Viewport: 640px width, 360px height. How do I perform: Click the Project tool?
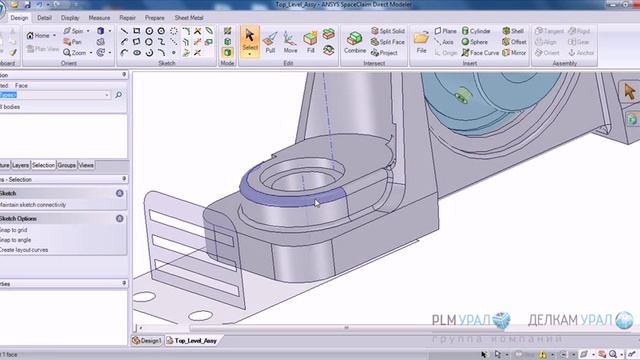tap(384, 53)
